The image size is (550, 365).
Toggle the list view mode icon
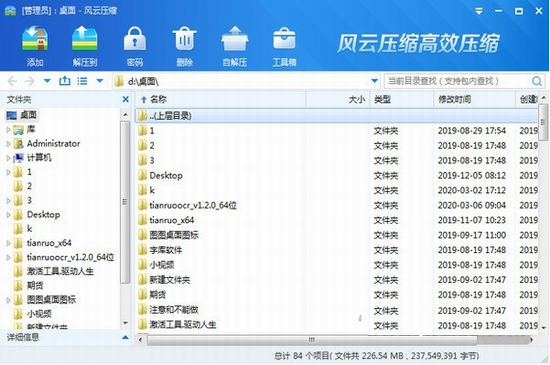82,81
